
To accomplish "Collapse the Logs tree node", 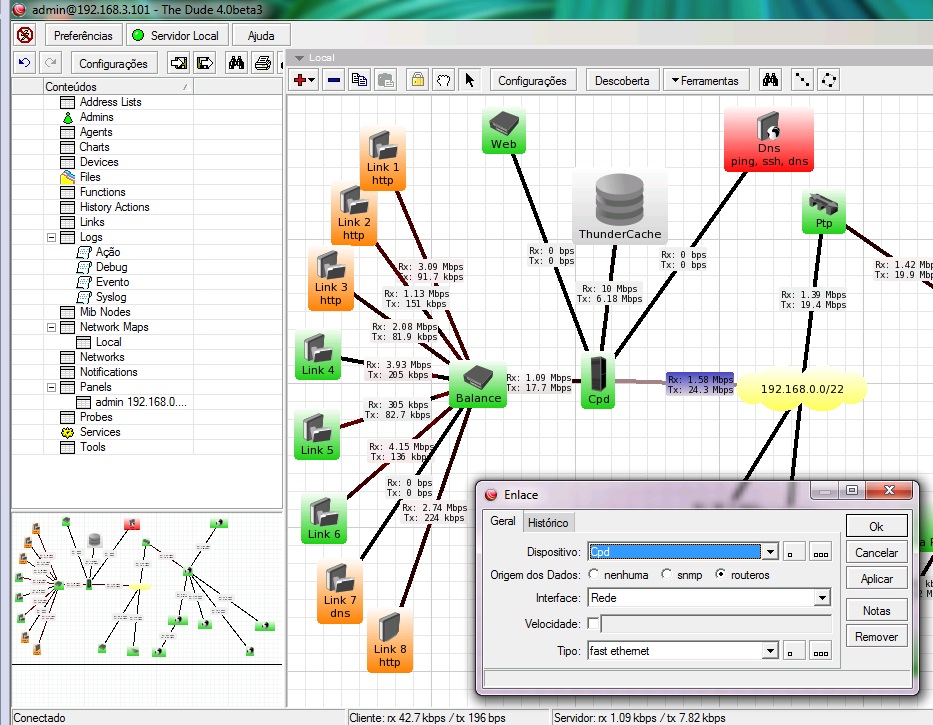I will [x=52, y=237].
